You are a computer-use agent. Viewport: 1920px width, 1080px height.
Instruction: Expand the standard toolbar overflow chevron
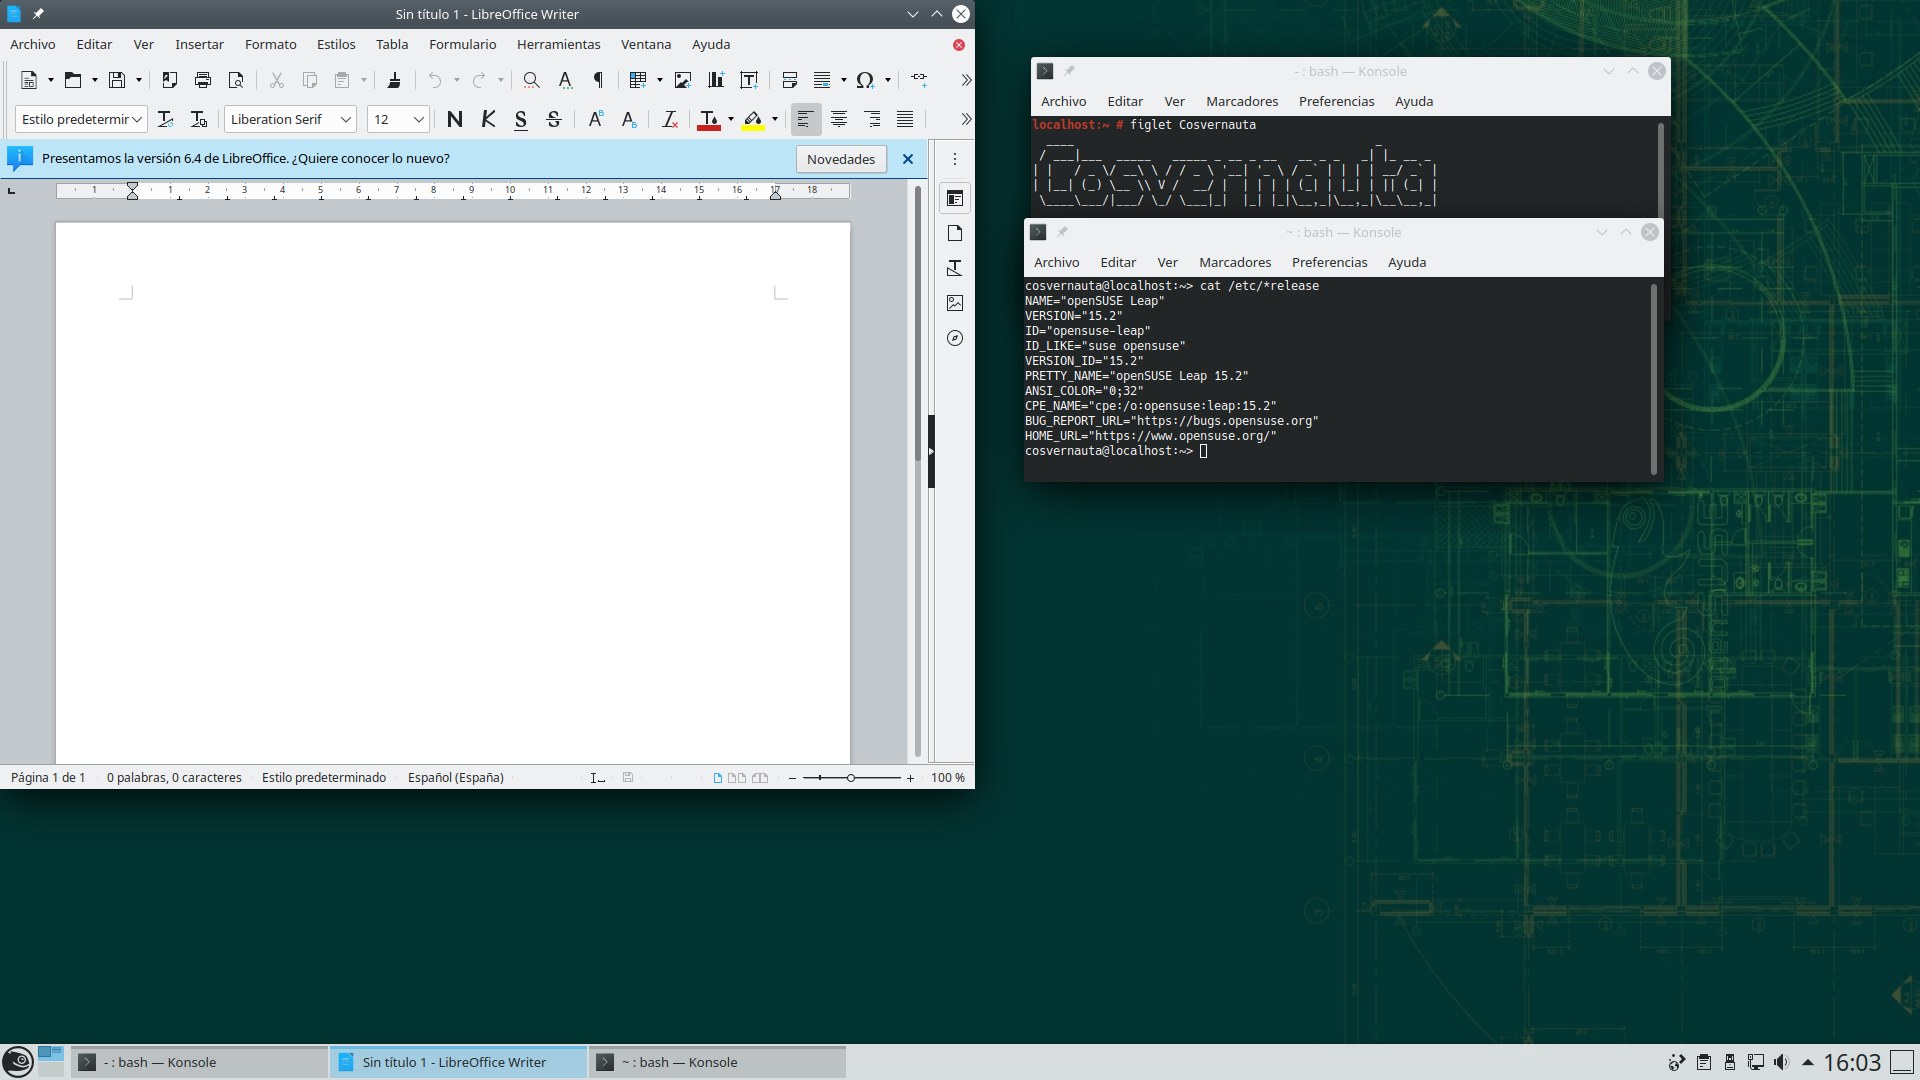click(x=965, y=80)
